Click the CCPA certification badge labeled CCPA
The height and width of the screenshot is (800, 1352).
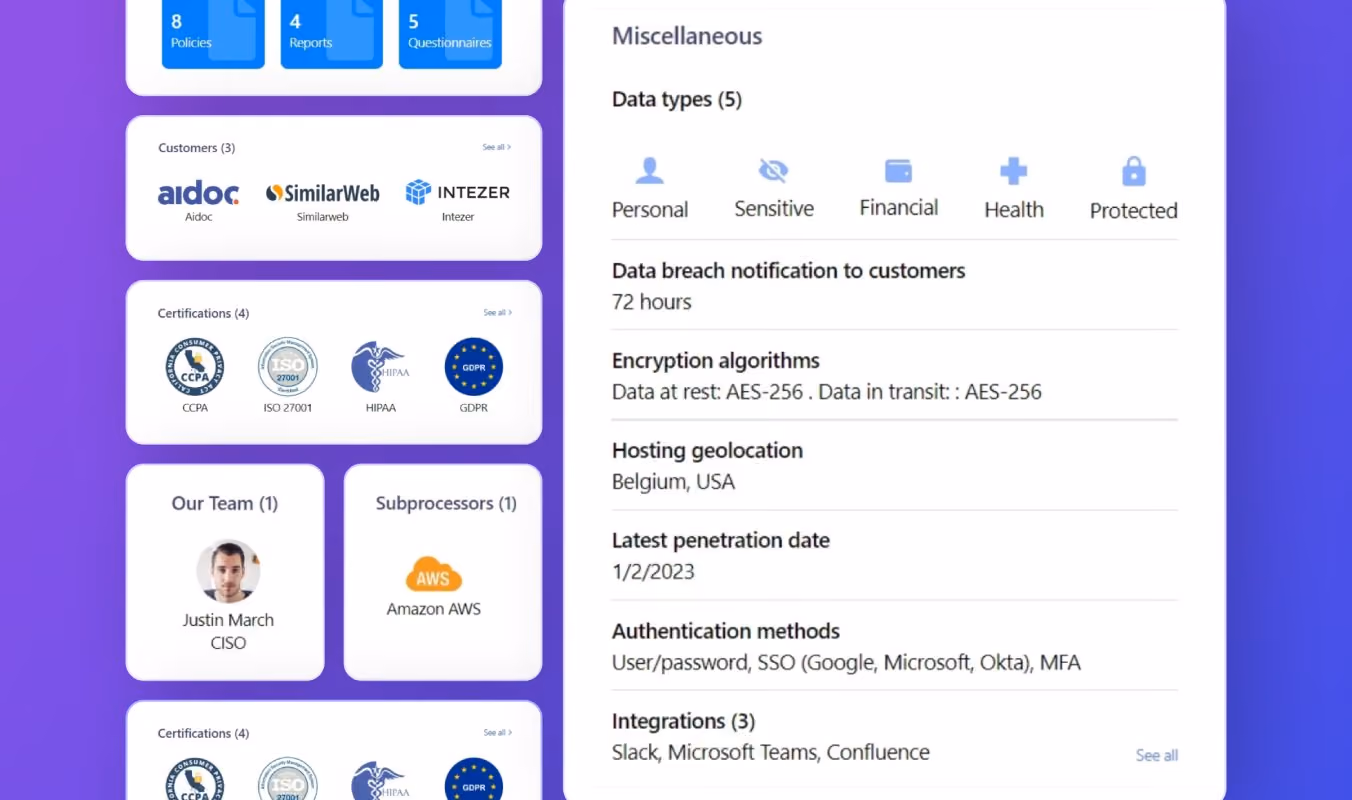tap(195, 366)
